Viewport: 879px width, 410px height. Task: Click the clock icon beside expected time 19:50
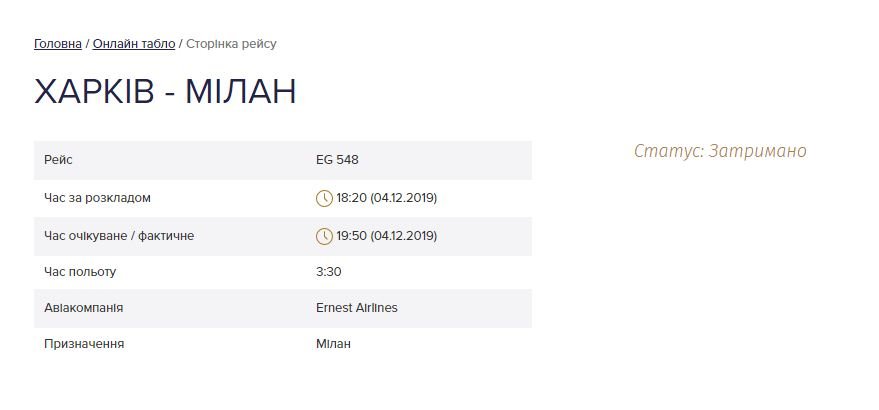[x=324, y=236]
